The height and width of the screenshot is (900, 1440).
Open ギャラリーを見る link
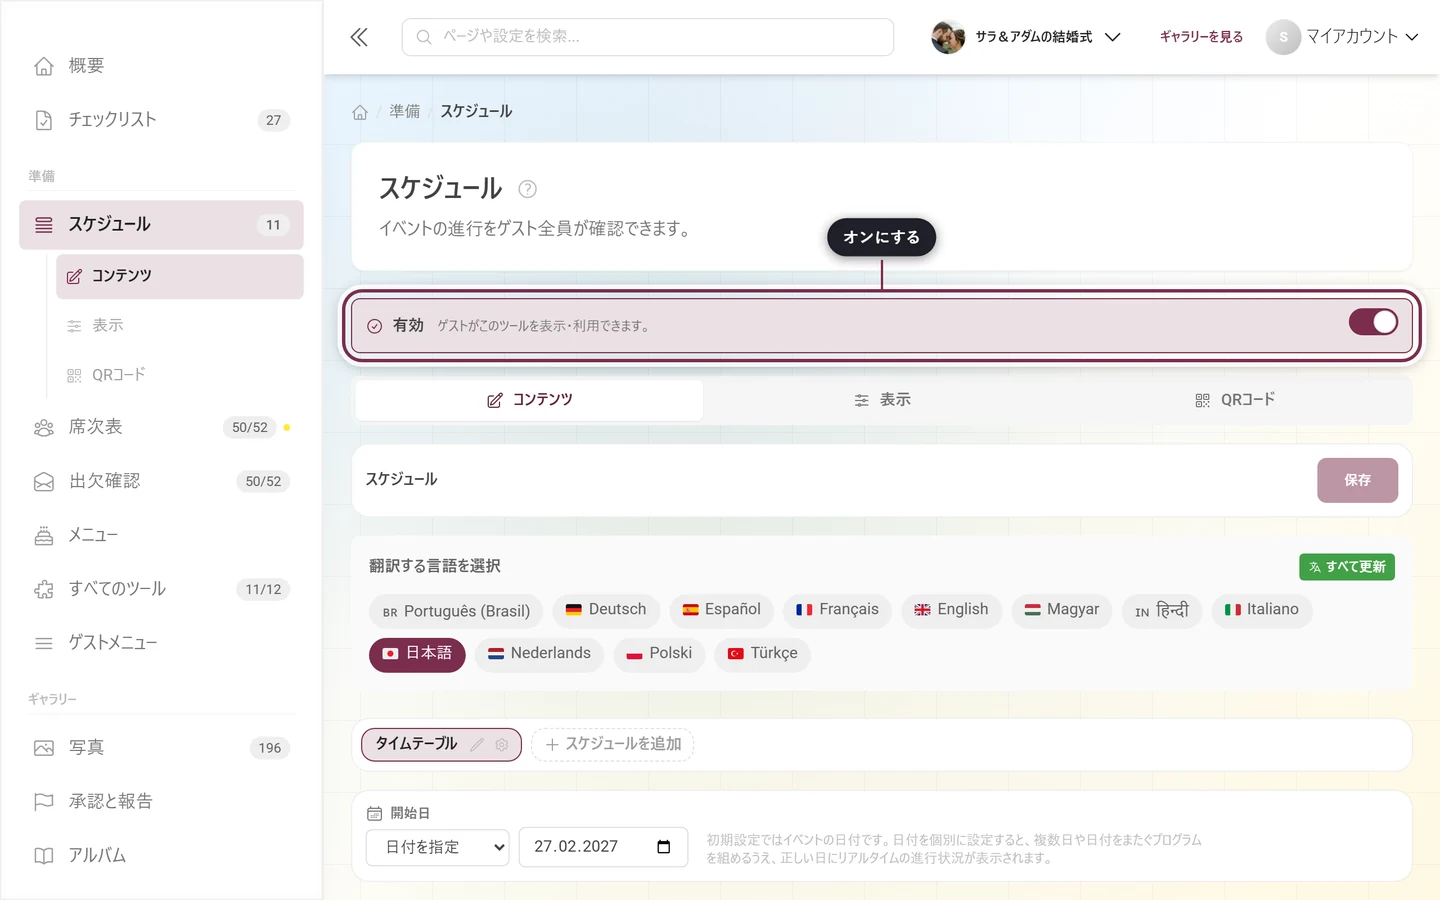coord(1201,37)
